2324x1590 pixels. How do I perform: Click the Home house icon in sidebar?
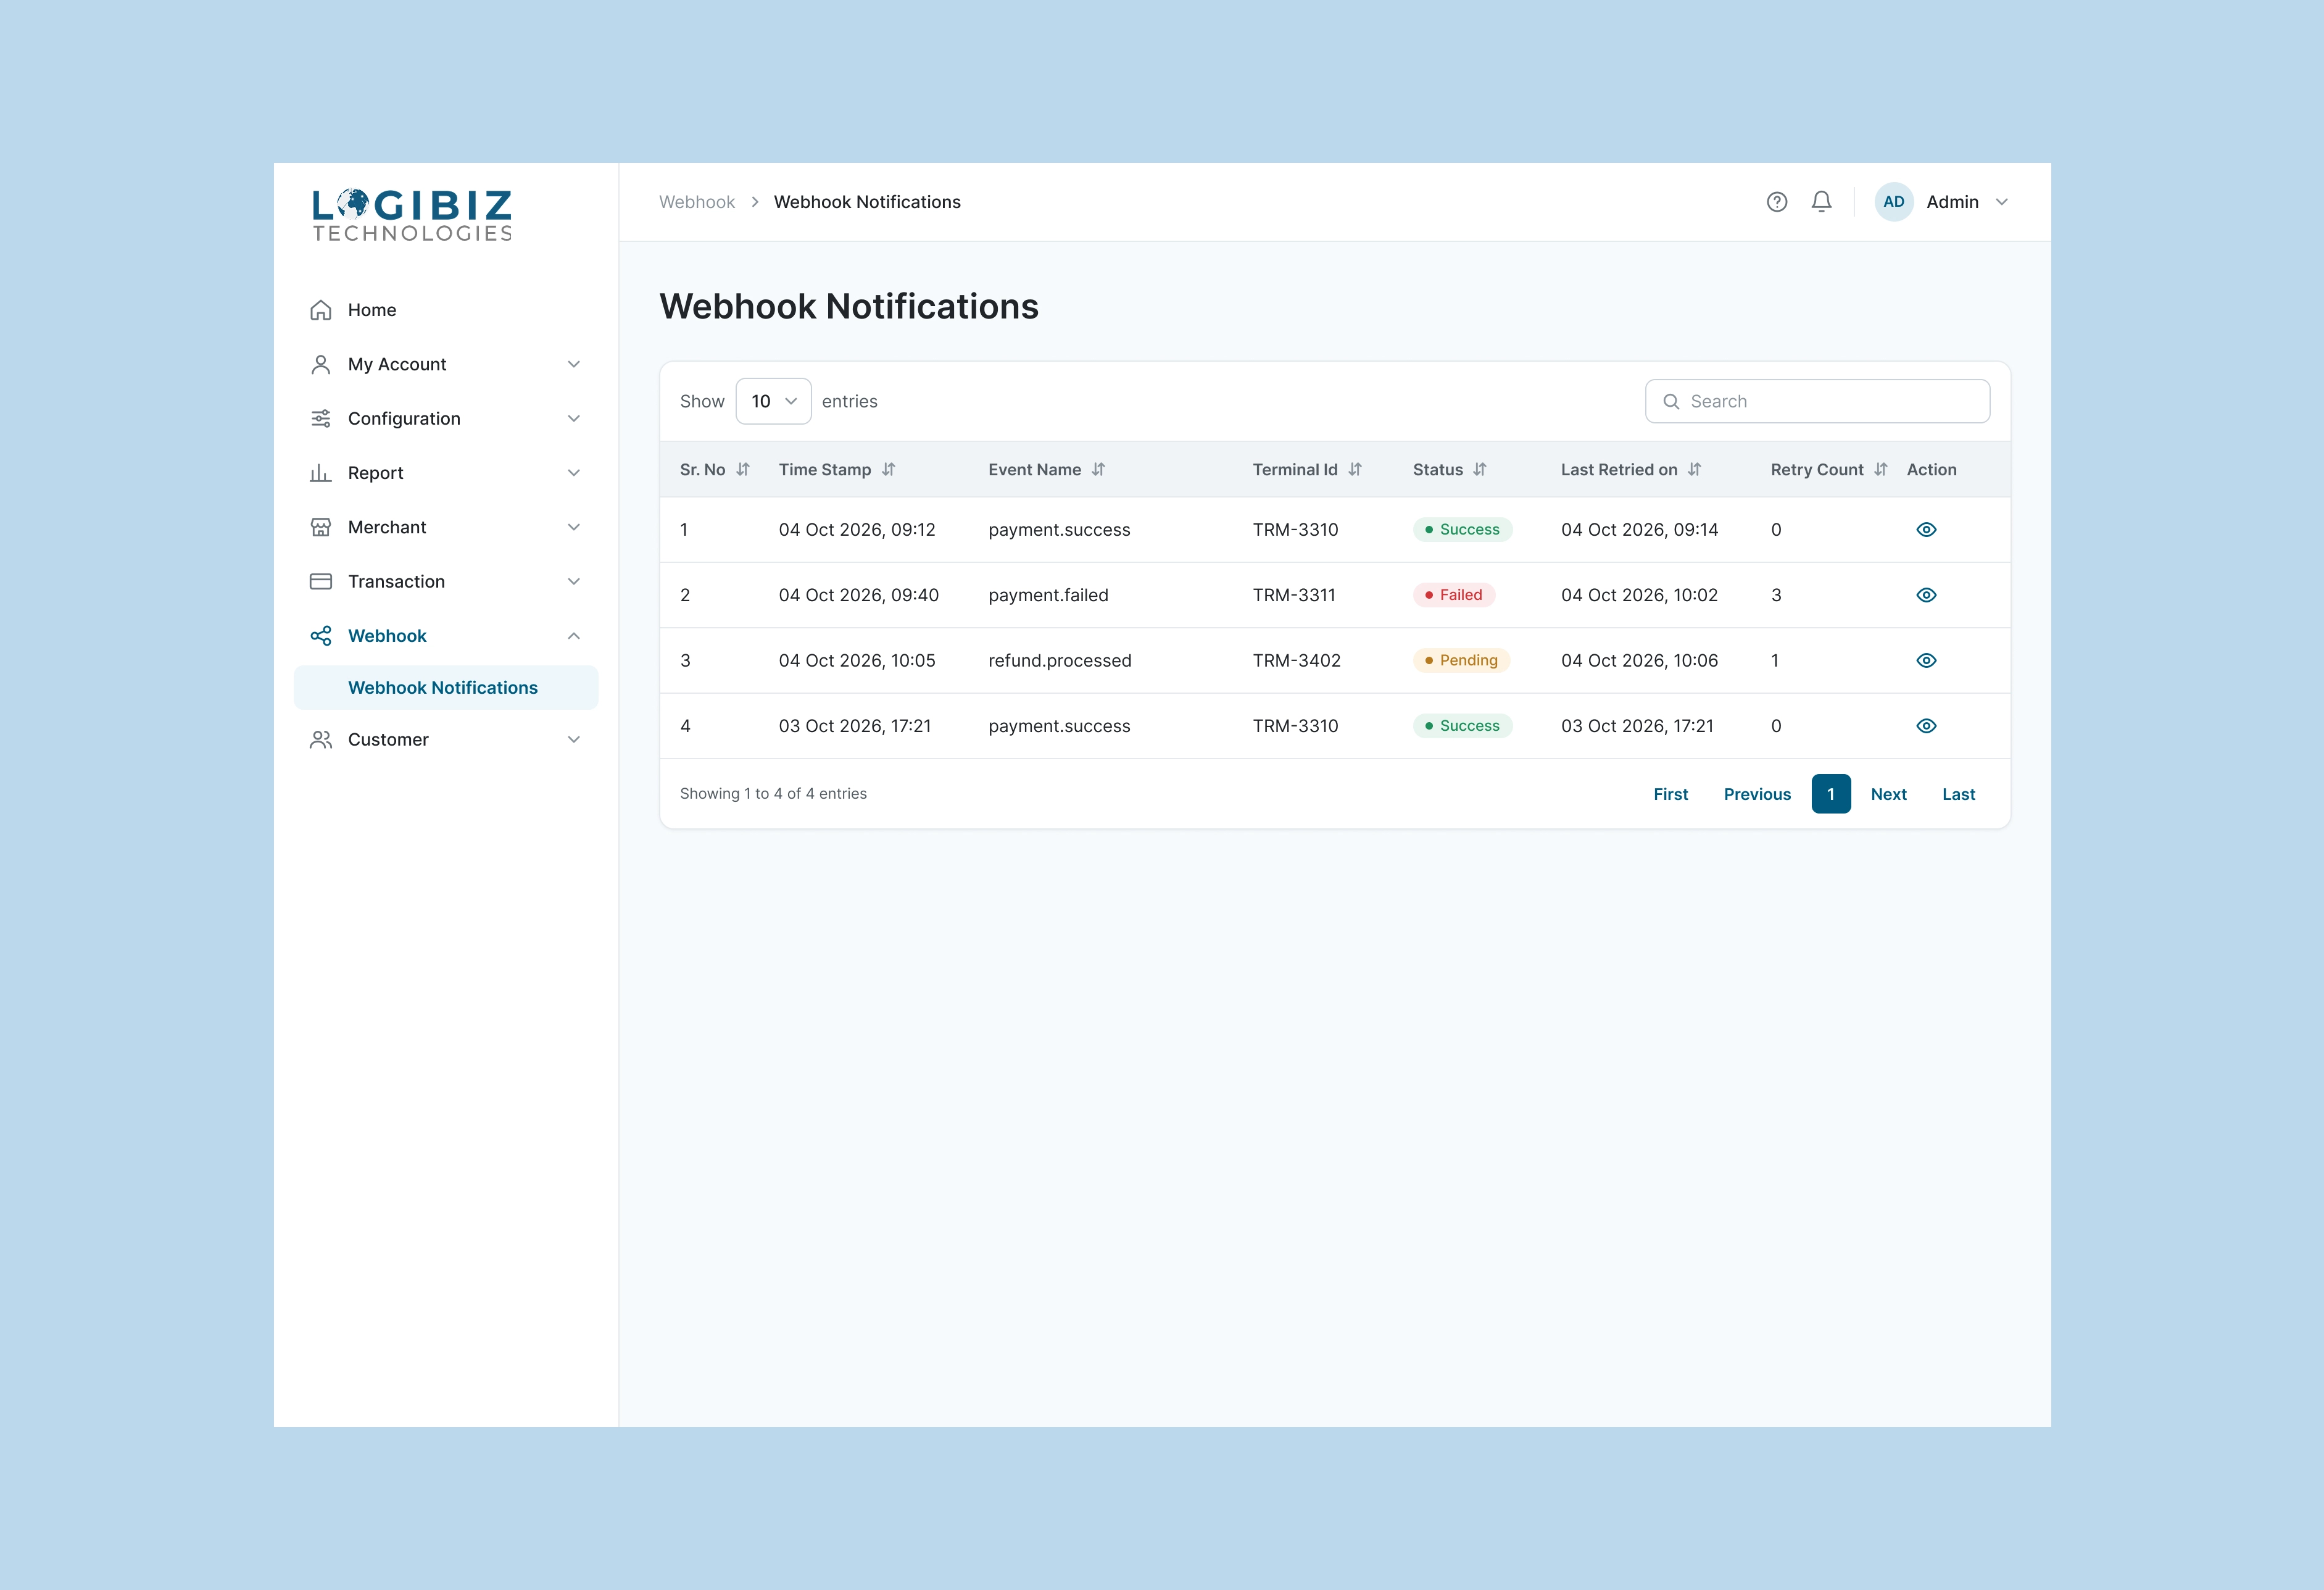click(320, 310)
